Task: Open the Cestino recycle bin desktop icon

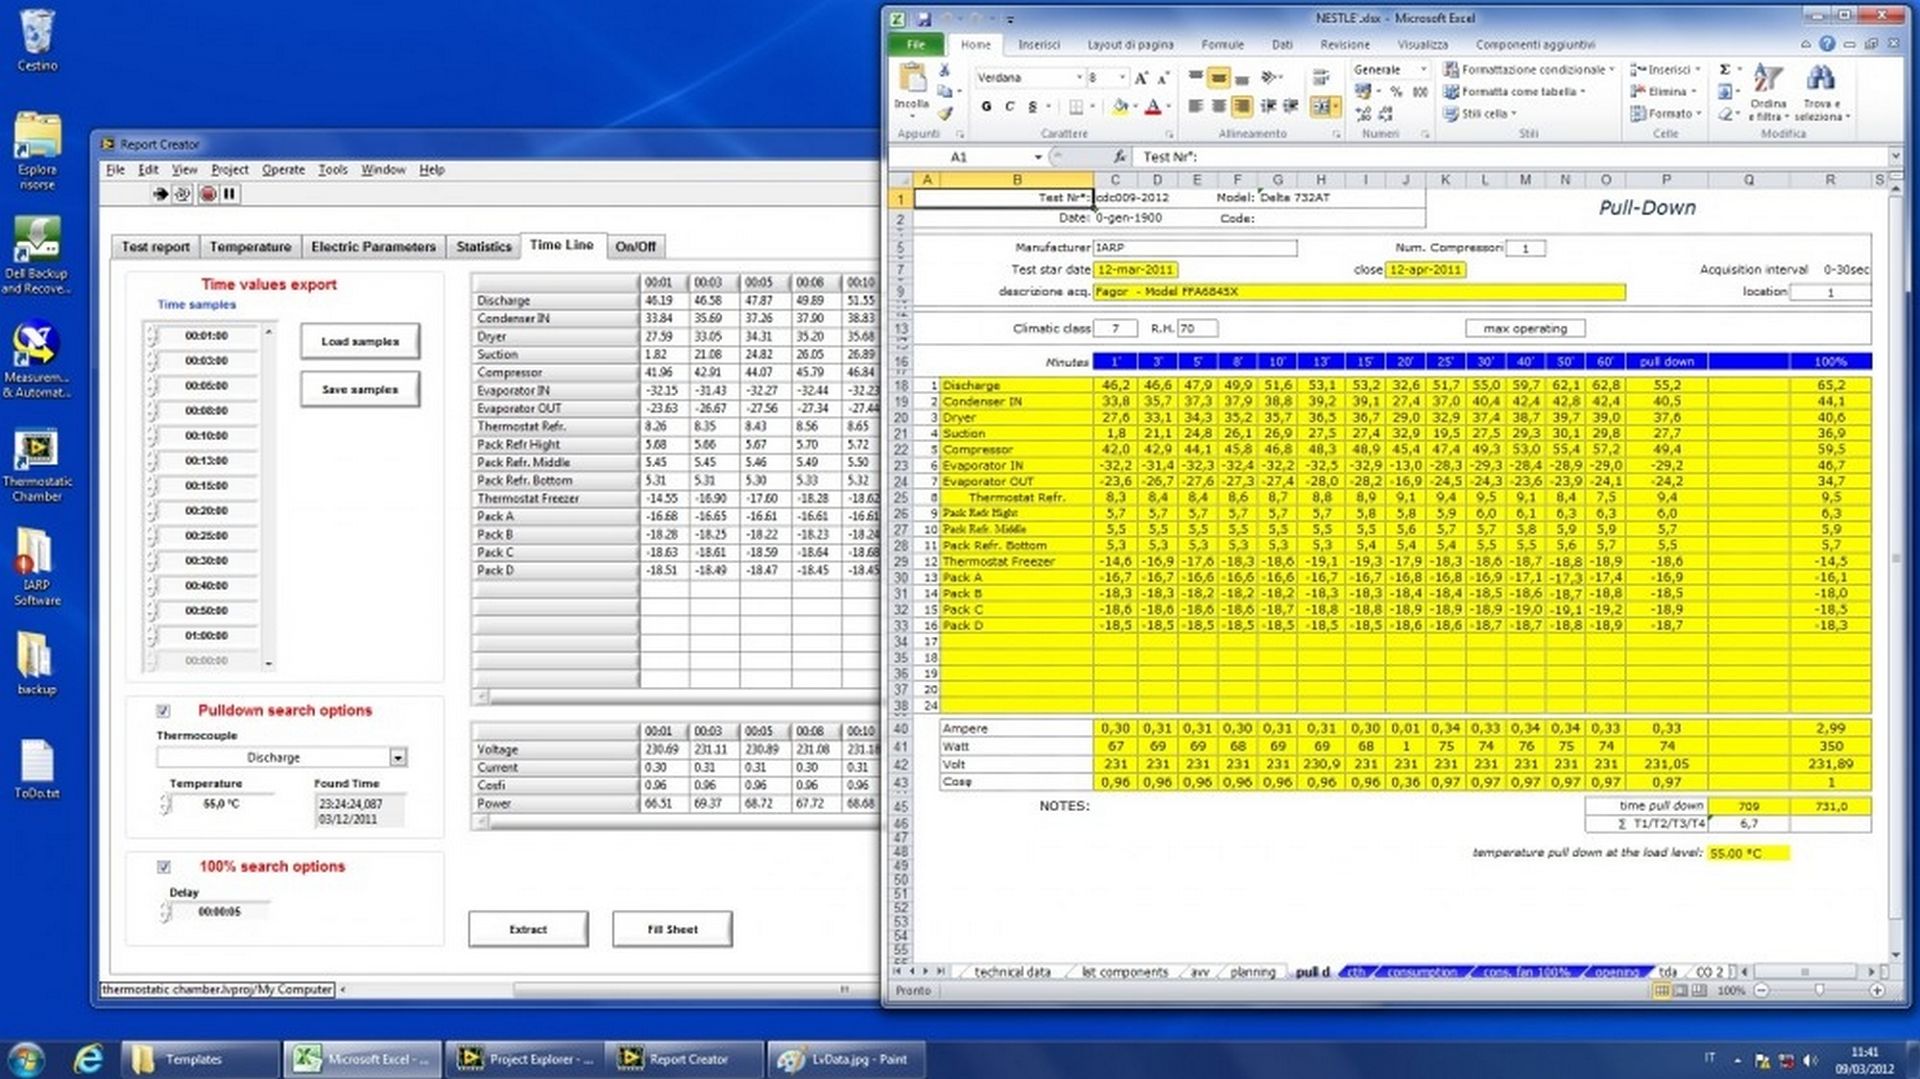Action: point(37,40)
